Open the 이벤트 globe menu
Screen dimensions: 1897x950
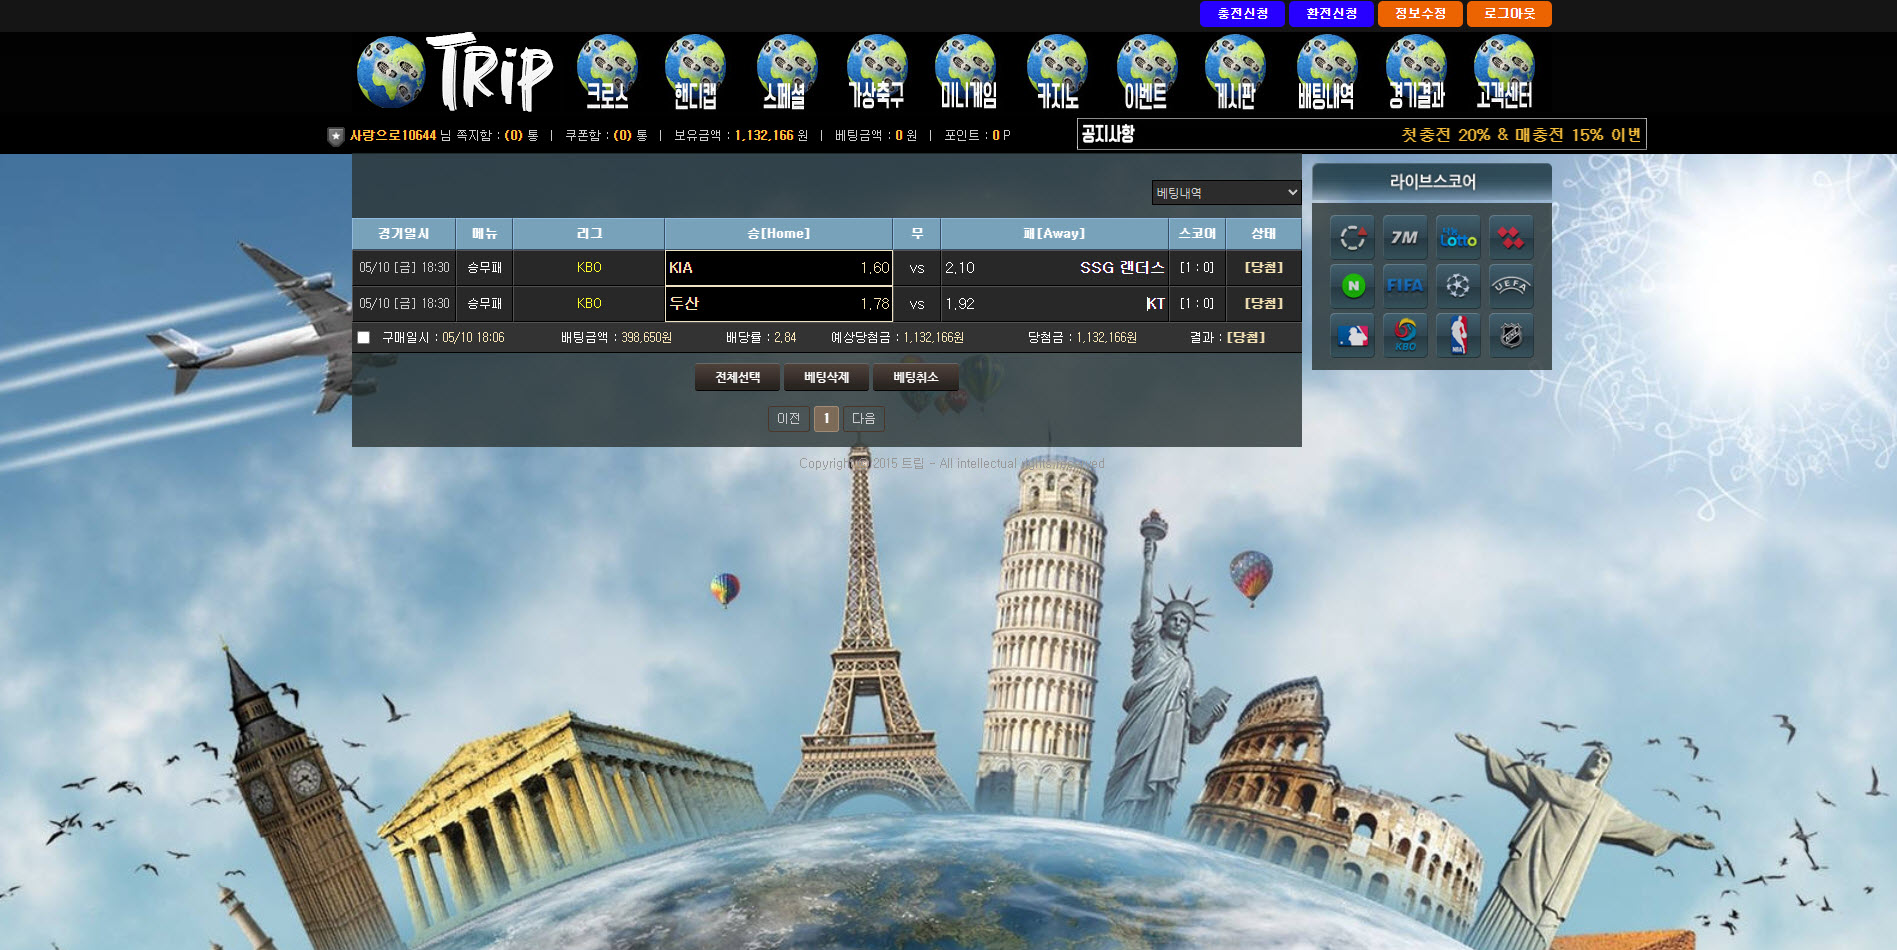(1146, 72)
